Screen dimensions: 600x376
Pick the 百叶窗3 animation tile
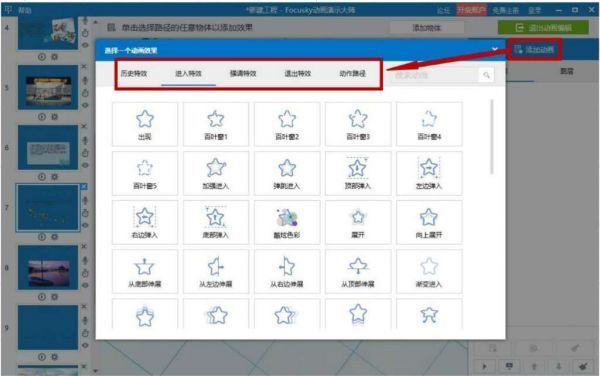coord(358,124)
